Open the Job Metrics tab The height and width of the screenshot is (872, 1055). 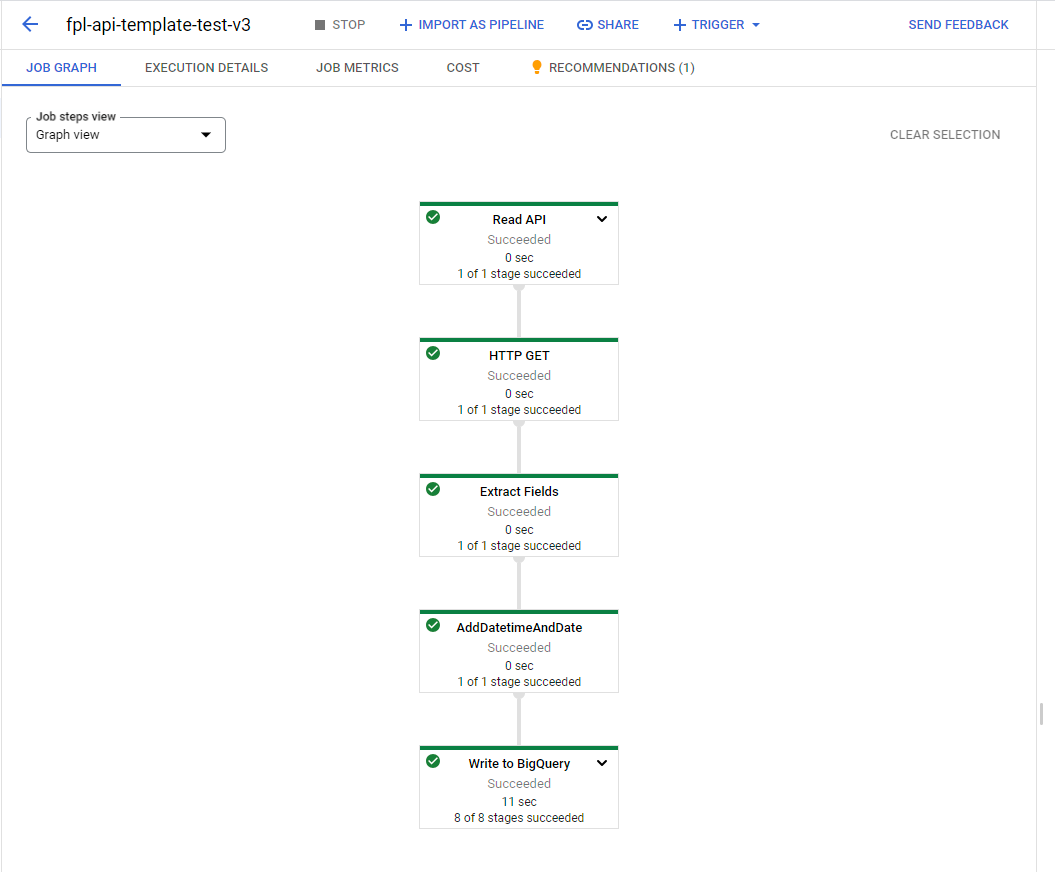tap(357, 68)
